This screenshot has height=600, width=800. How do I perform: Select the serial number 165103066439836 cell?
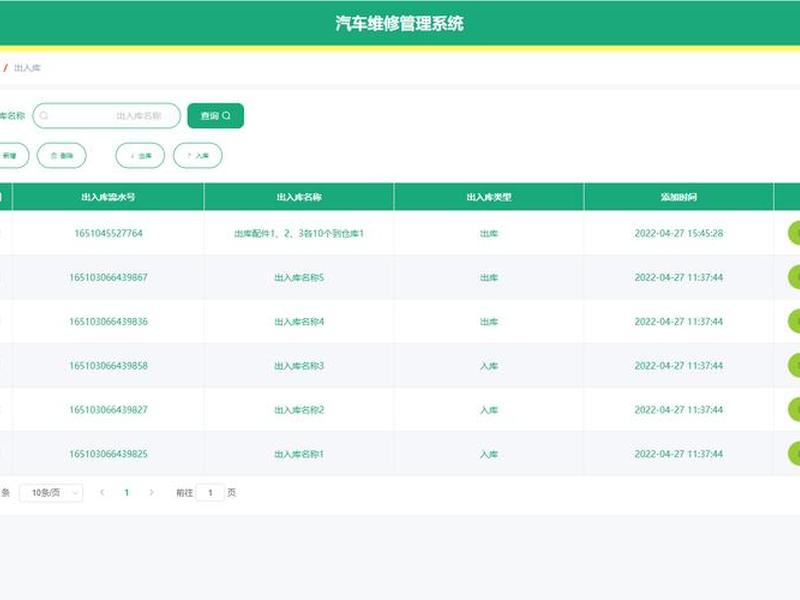coord(108,321)
